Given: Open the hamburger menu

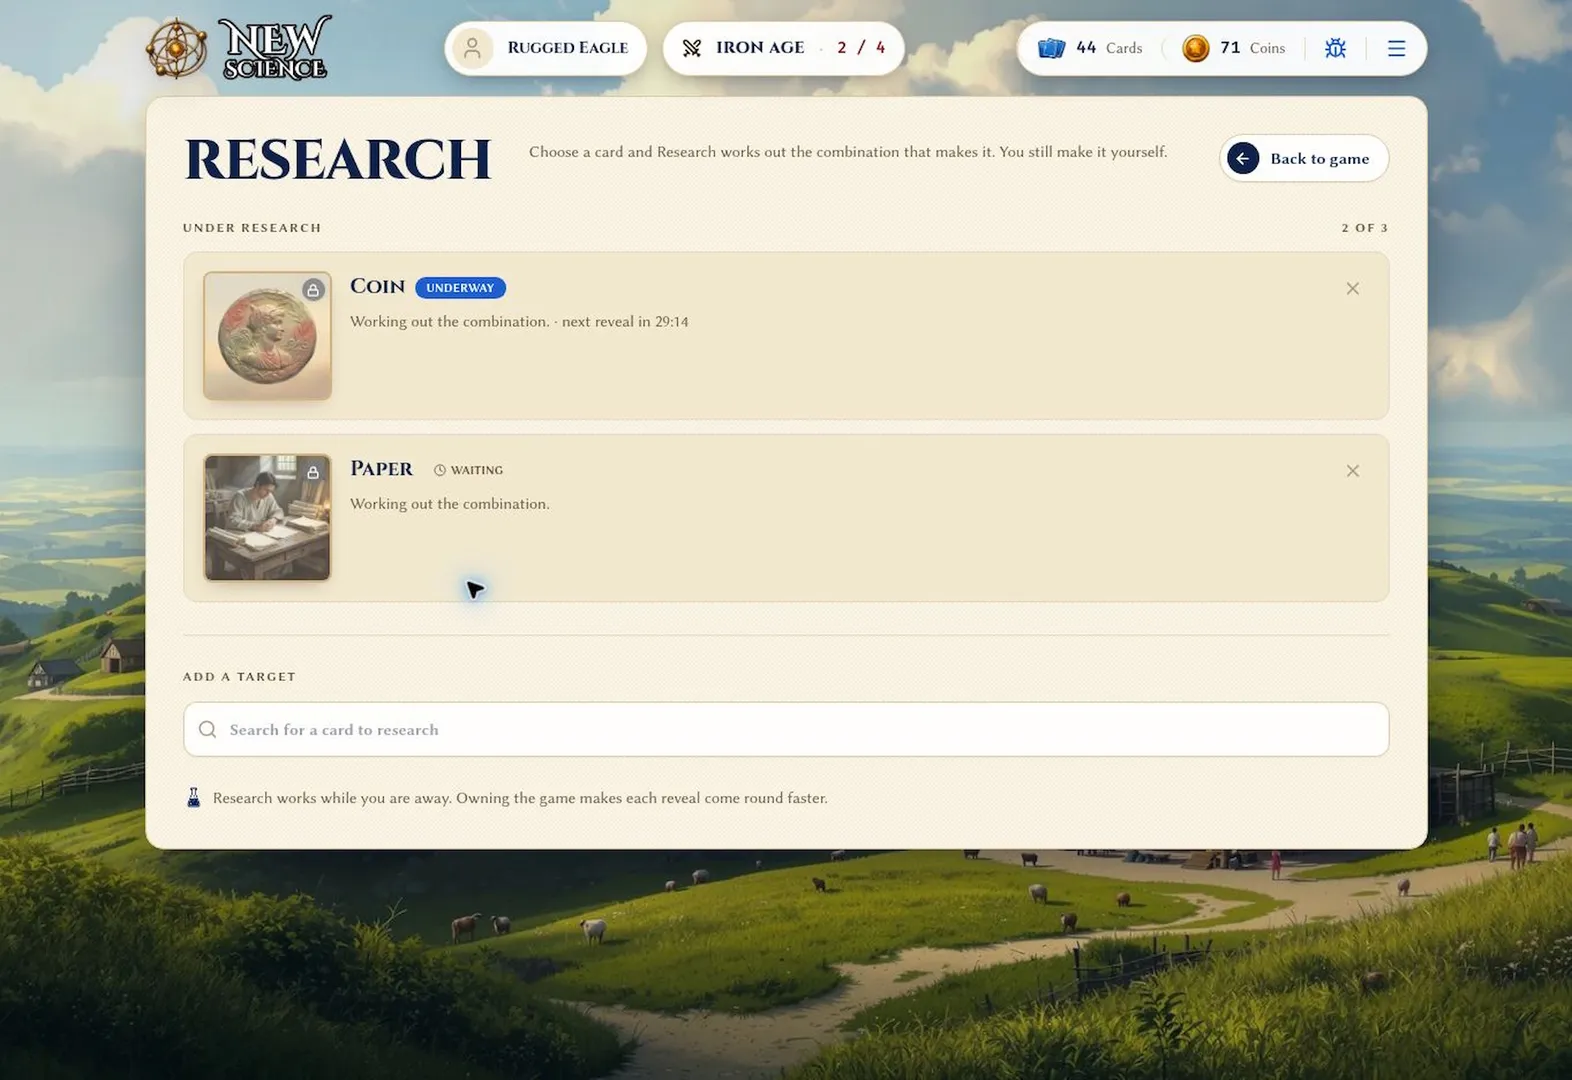Looking at the screenshot, I should click(1397, 48).
